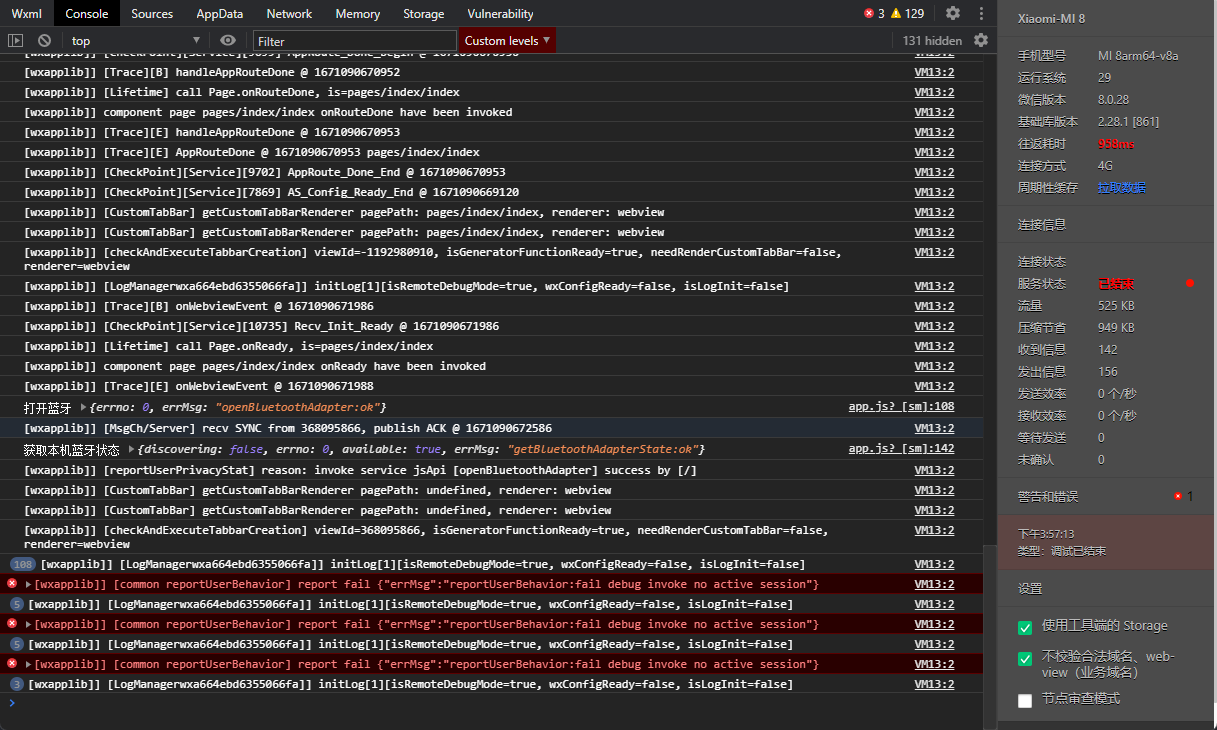Click the last error icon in console
Screen dimensions: 1217x730
tap(12, 663)
